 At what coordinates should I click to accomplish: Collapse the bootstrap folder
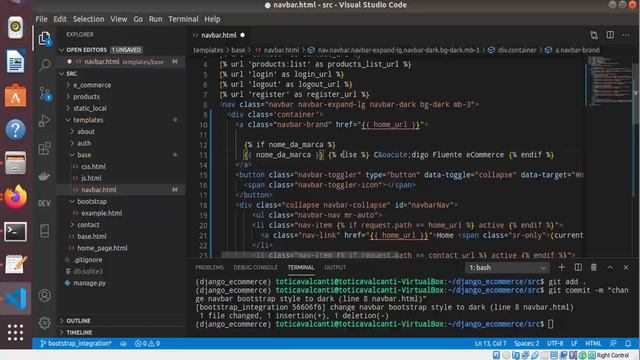point(91,202)
